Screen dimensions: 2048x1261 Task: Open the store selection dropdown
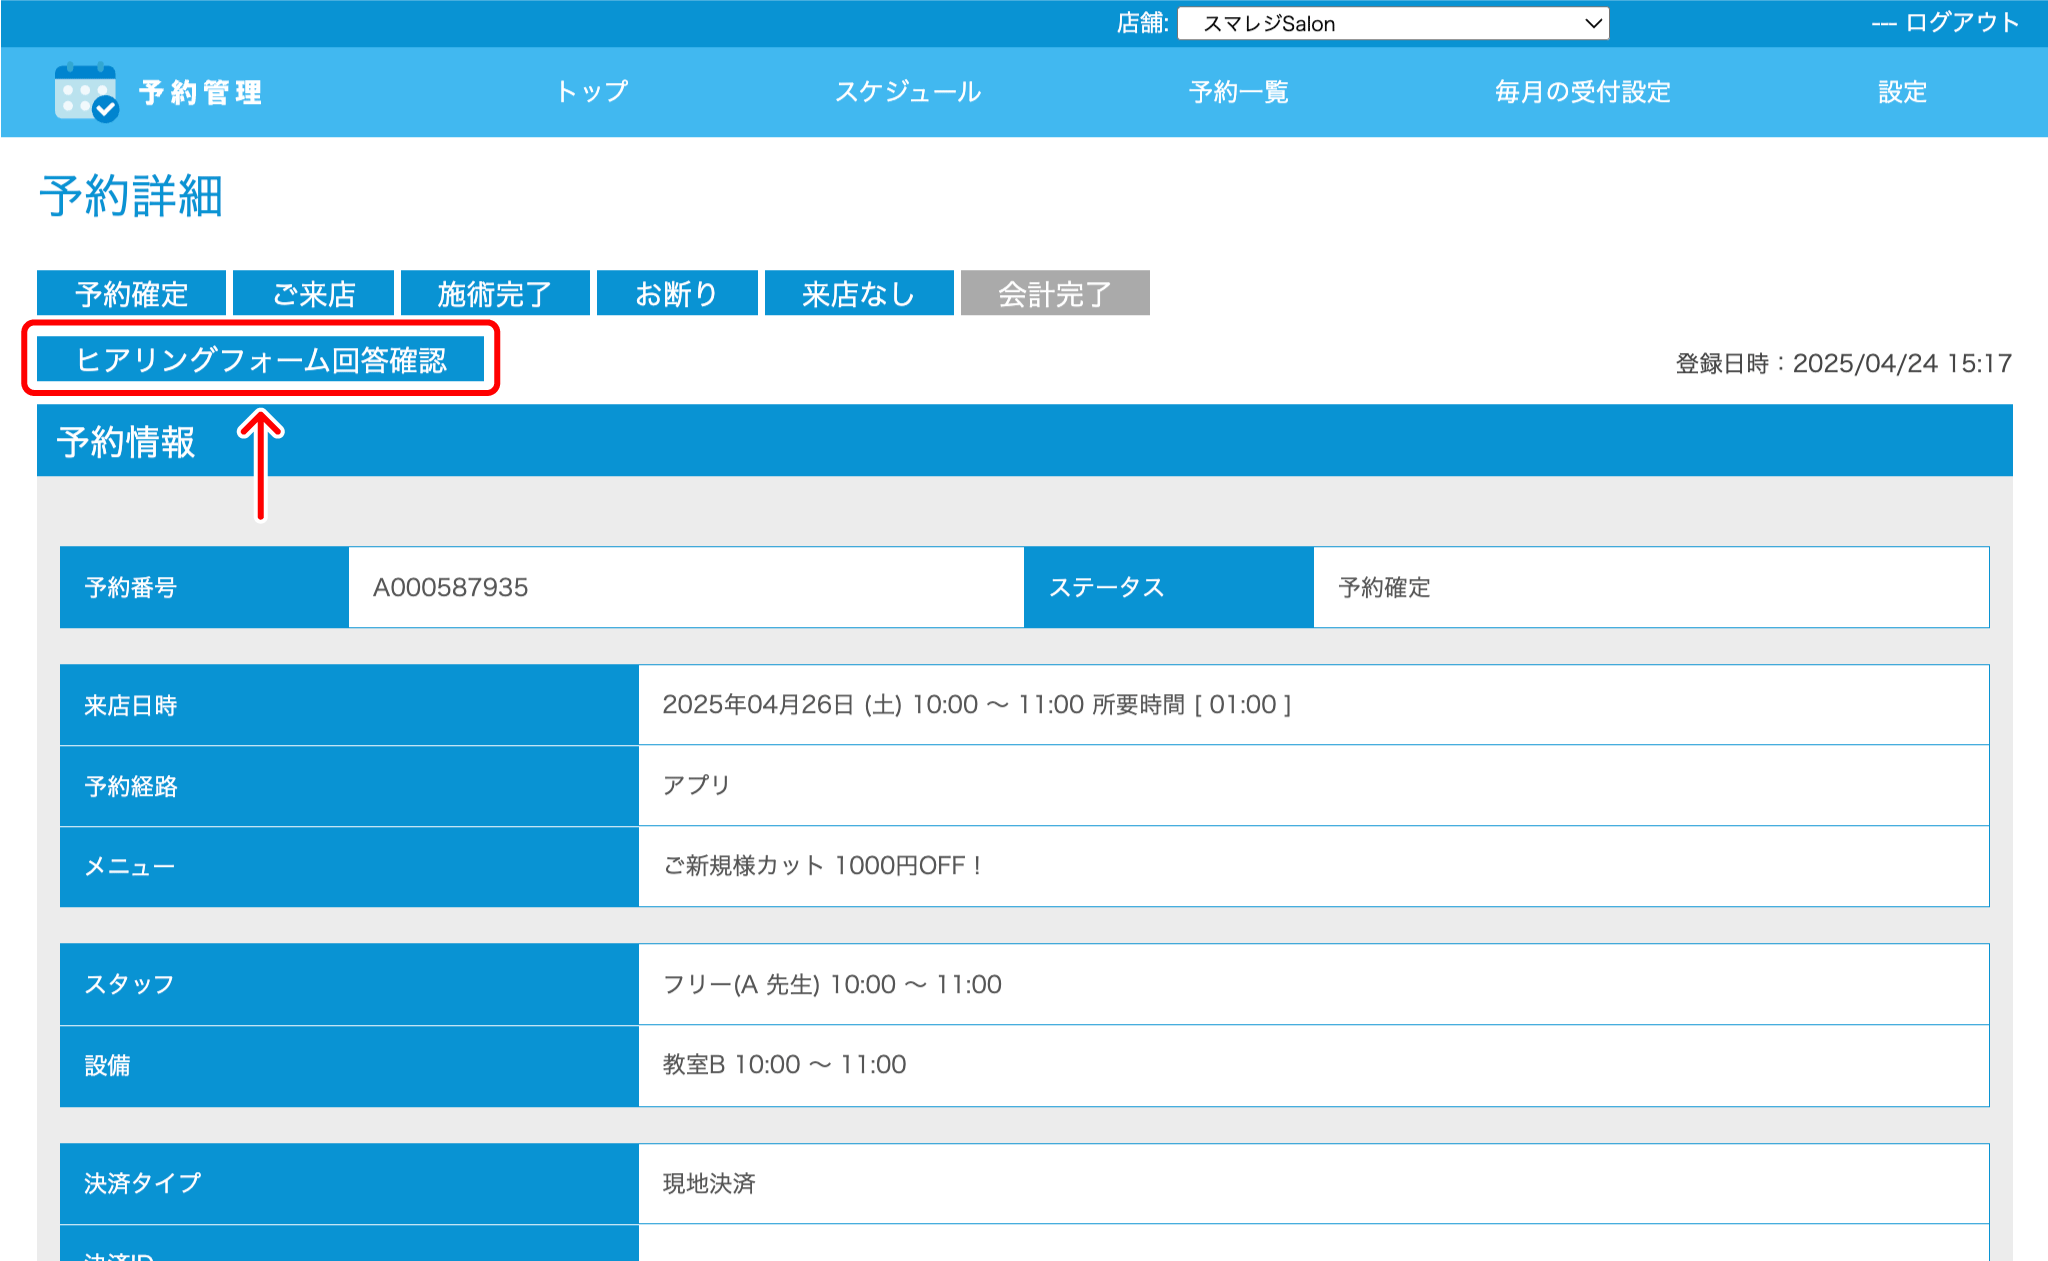pyautogui.click(x=1392, y=24)
